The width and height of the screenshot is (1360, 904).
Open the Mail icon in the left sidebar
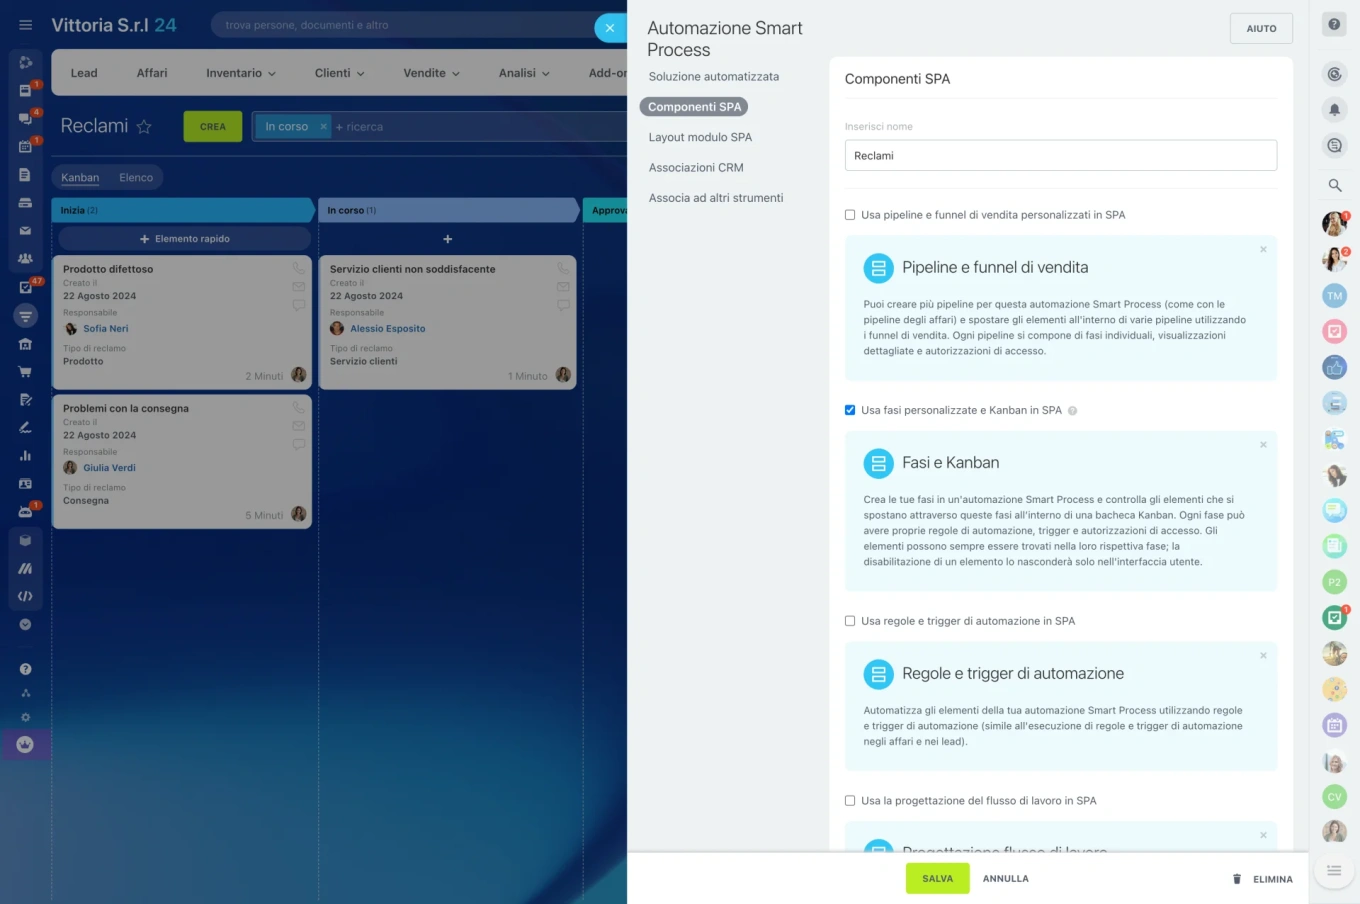pos(26,230)
